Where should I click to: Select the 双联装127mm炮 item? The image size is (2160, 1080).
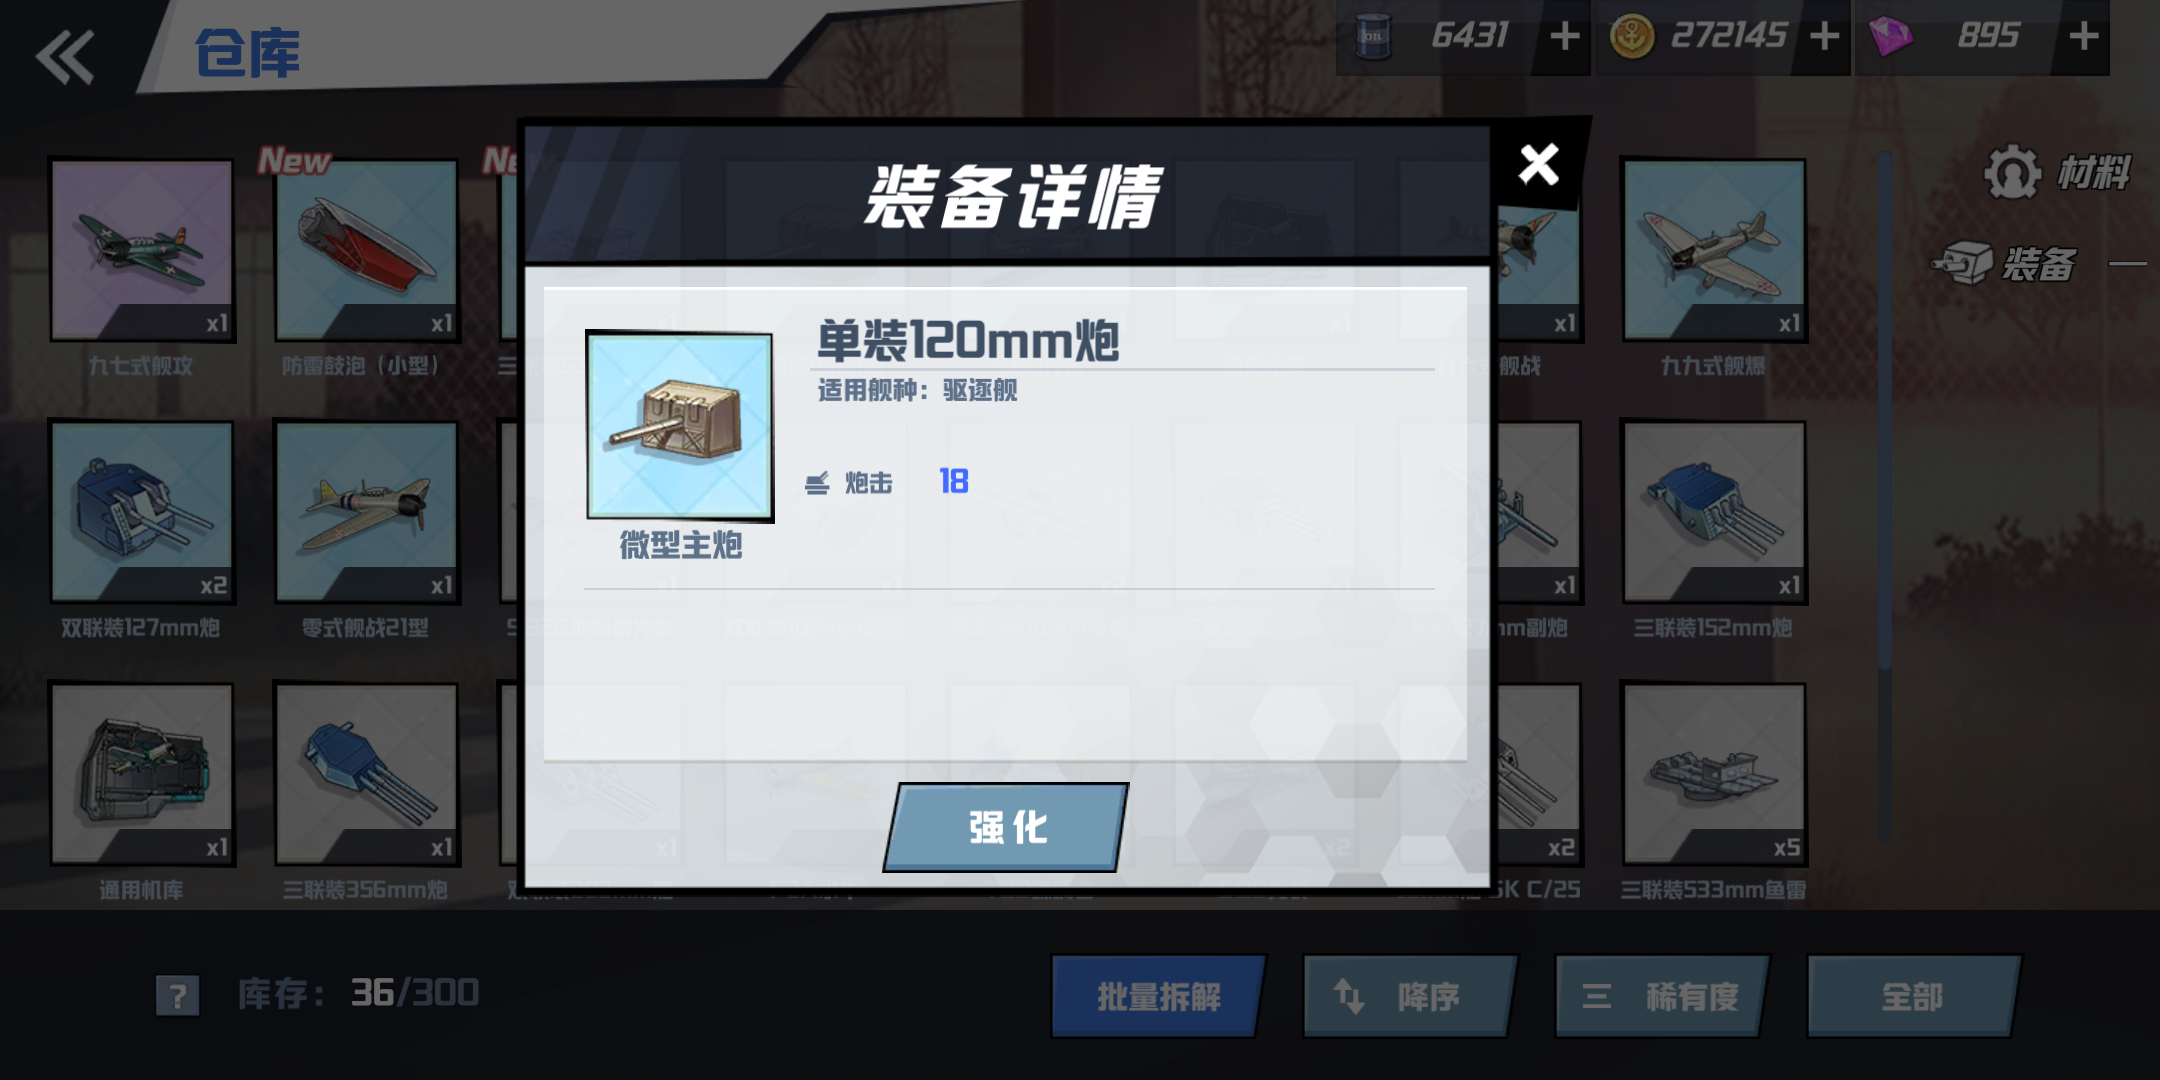pos(142,512)
